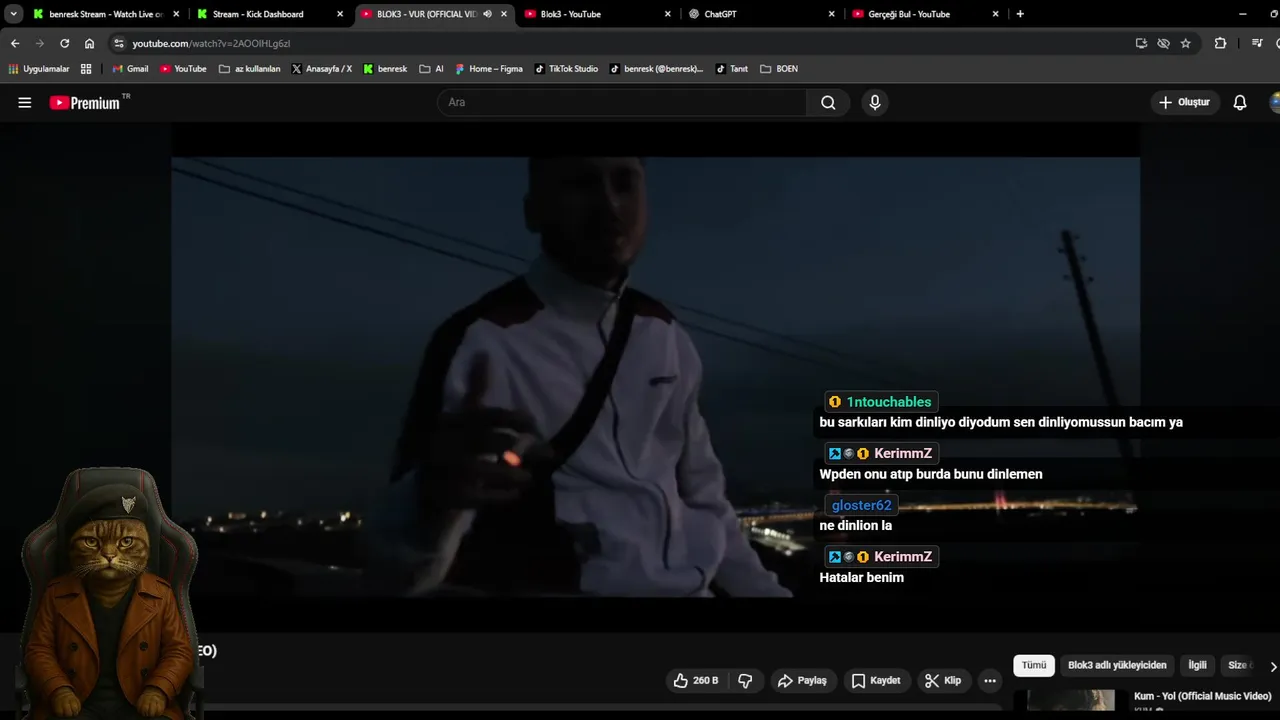Click chat message 'Hatalar benim'

point(862,577)
